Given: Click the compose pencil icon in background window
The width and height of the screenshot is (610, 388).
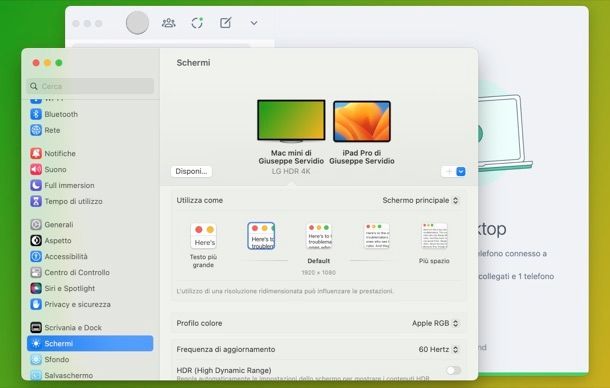Looking at the screenshot, I should pos(226,23).
